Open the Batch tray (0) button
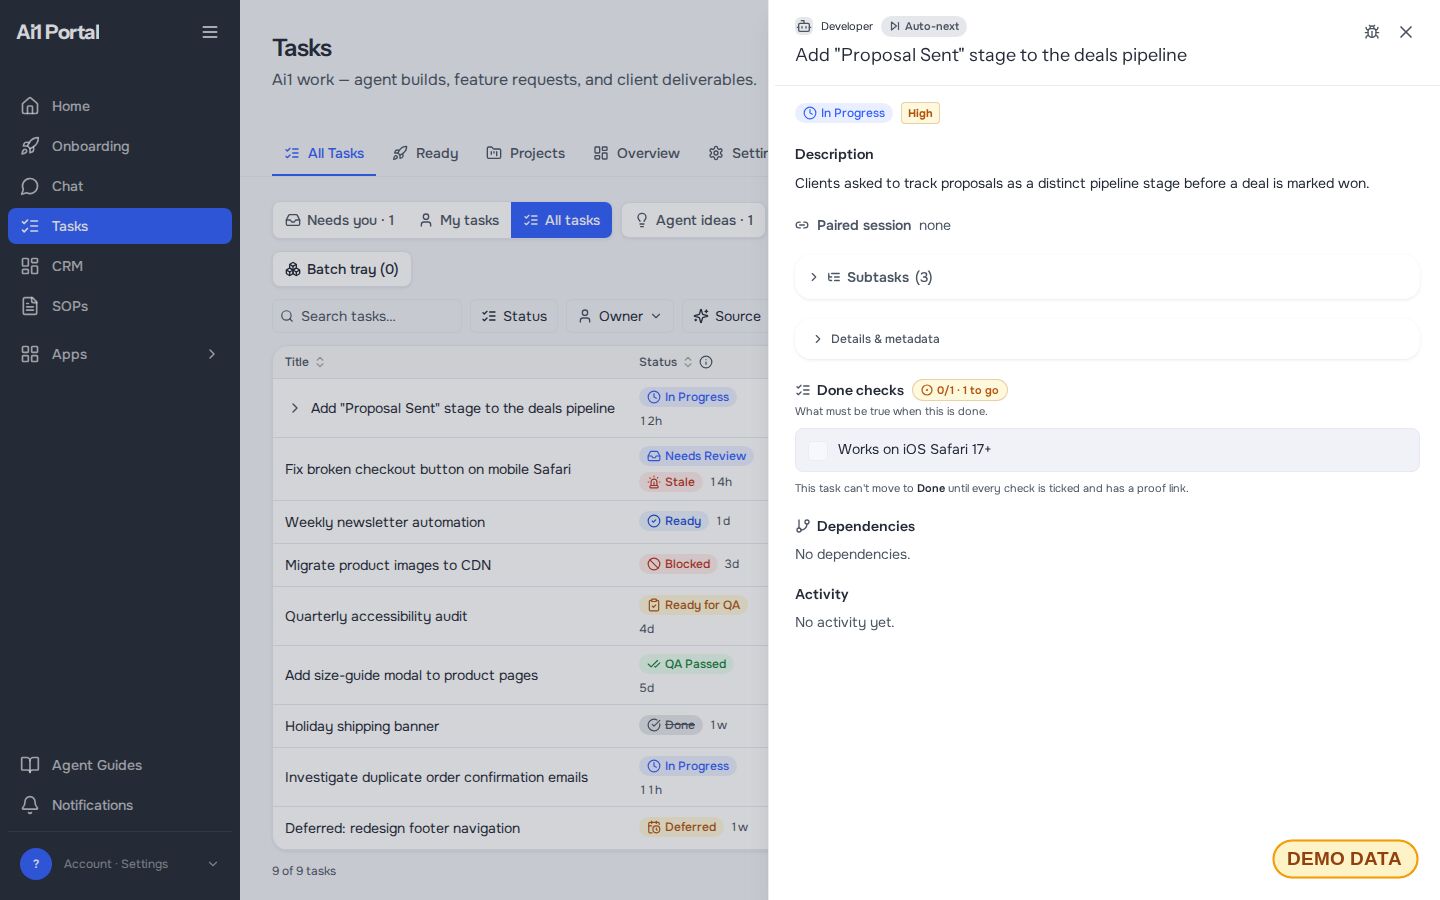Image resolution: width=1440 pixels, height=900 pixels. [x=342, y=269]
